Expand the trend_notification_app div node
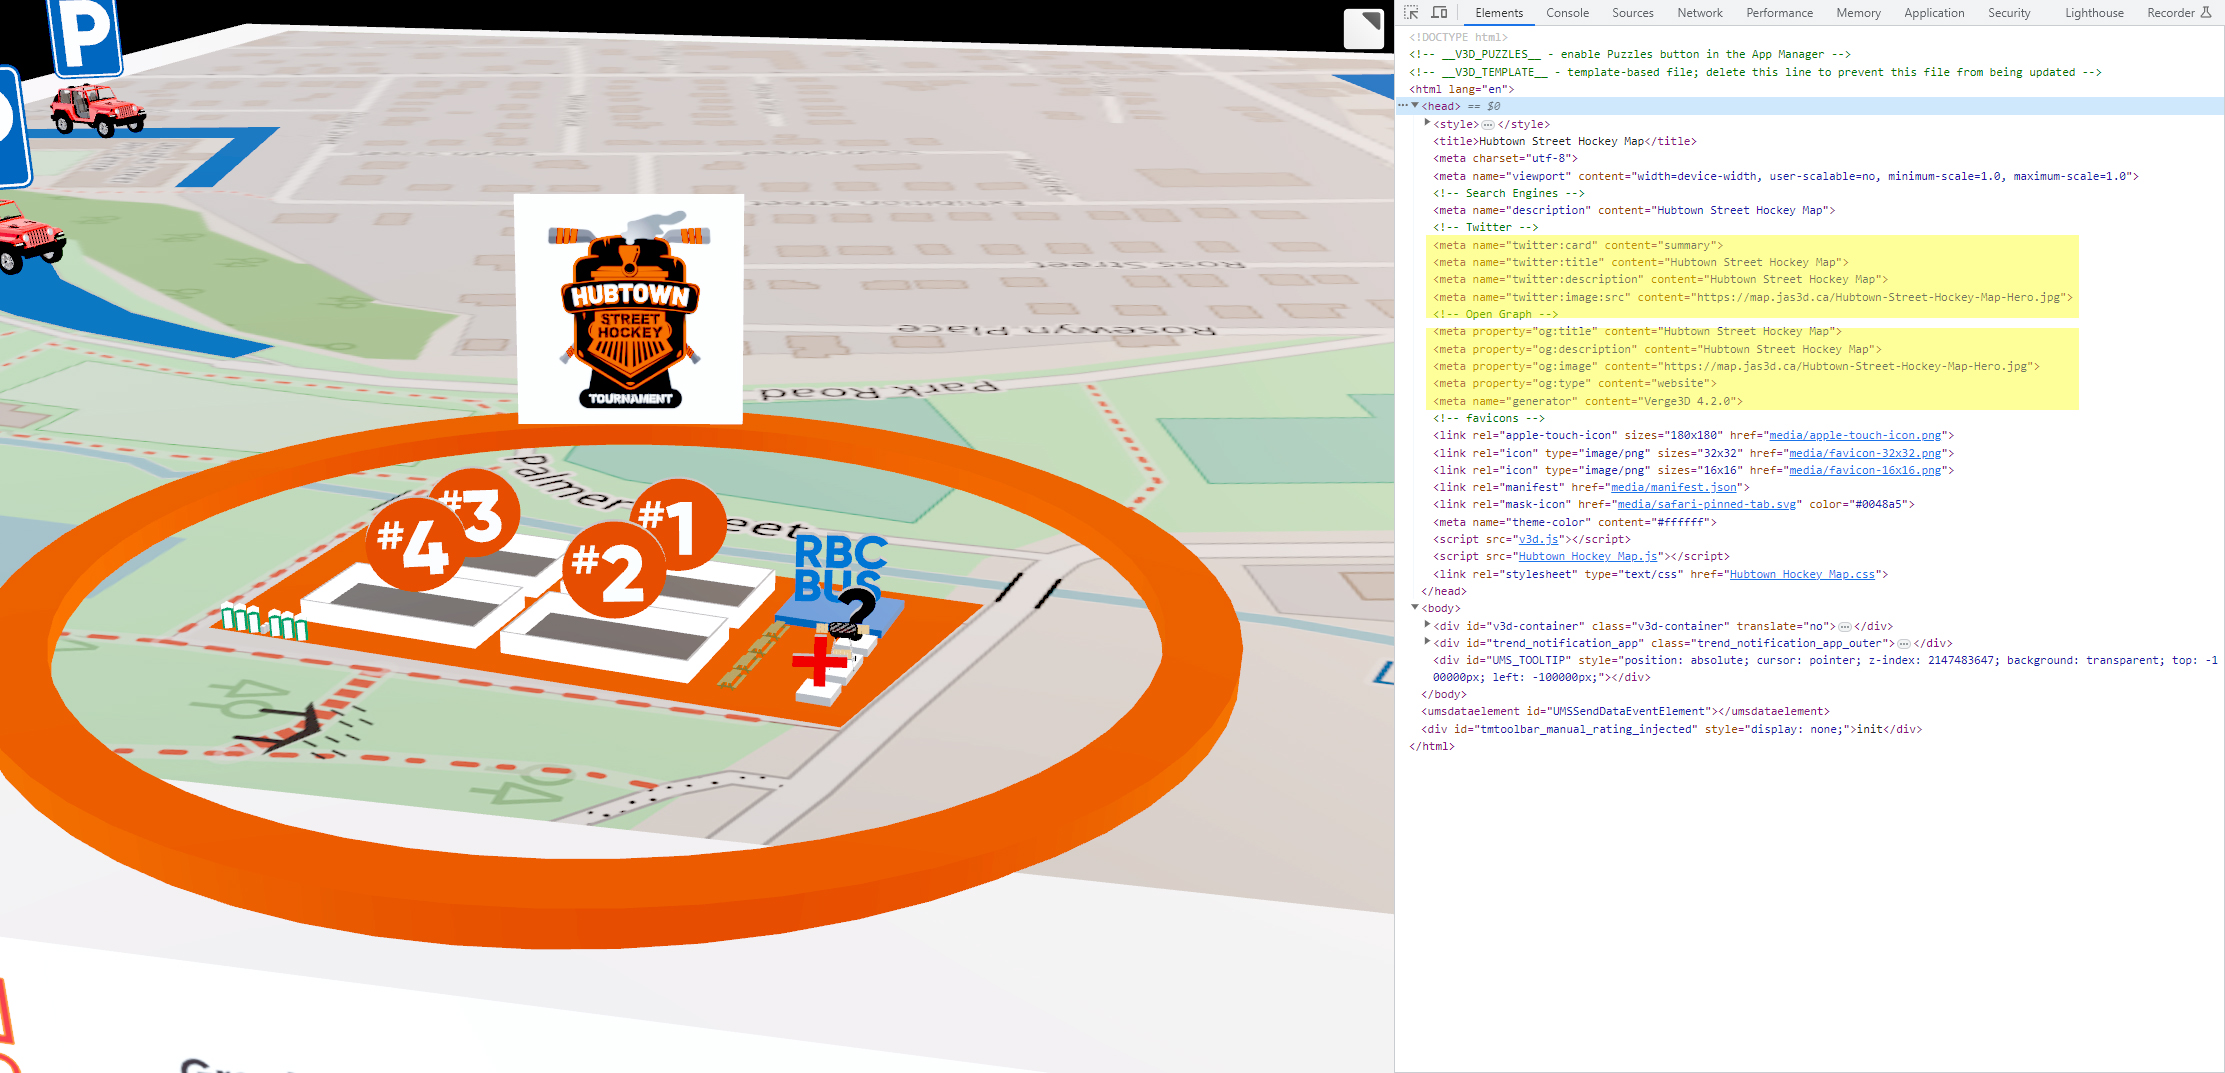 point(1427,642)
